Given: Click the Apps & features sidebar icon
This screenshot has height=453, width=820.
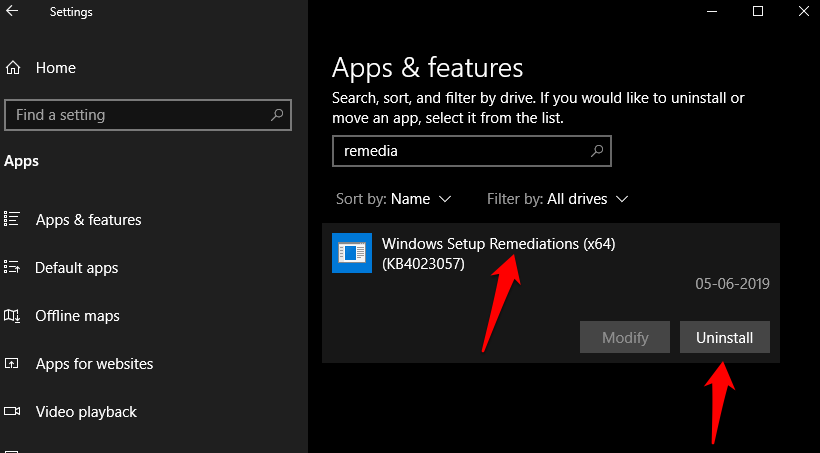Looking at the screenshot, I should pyautogui.click(x=13, y=219).
